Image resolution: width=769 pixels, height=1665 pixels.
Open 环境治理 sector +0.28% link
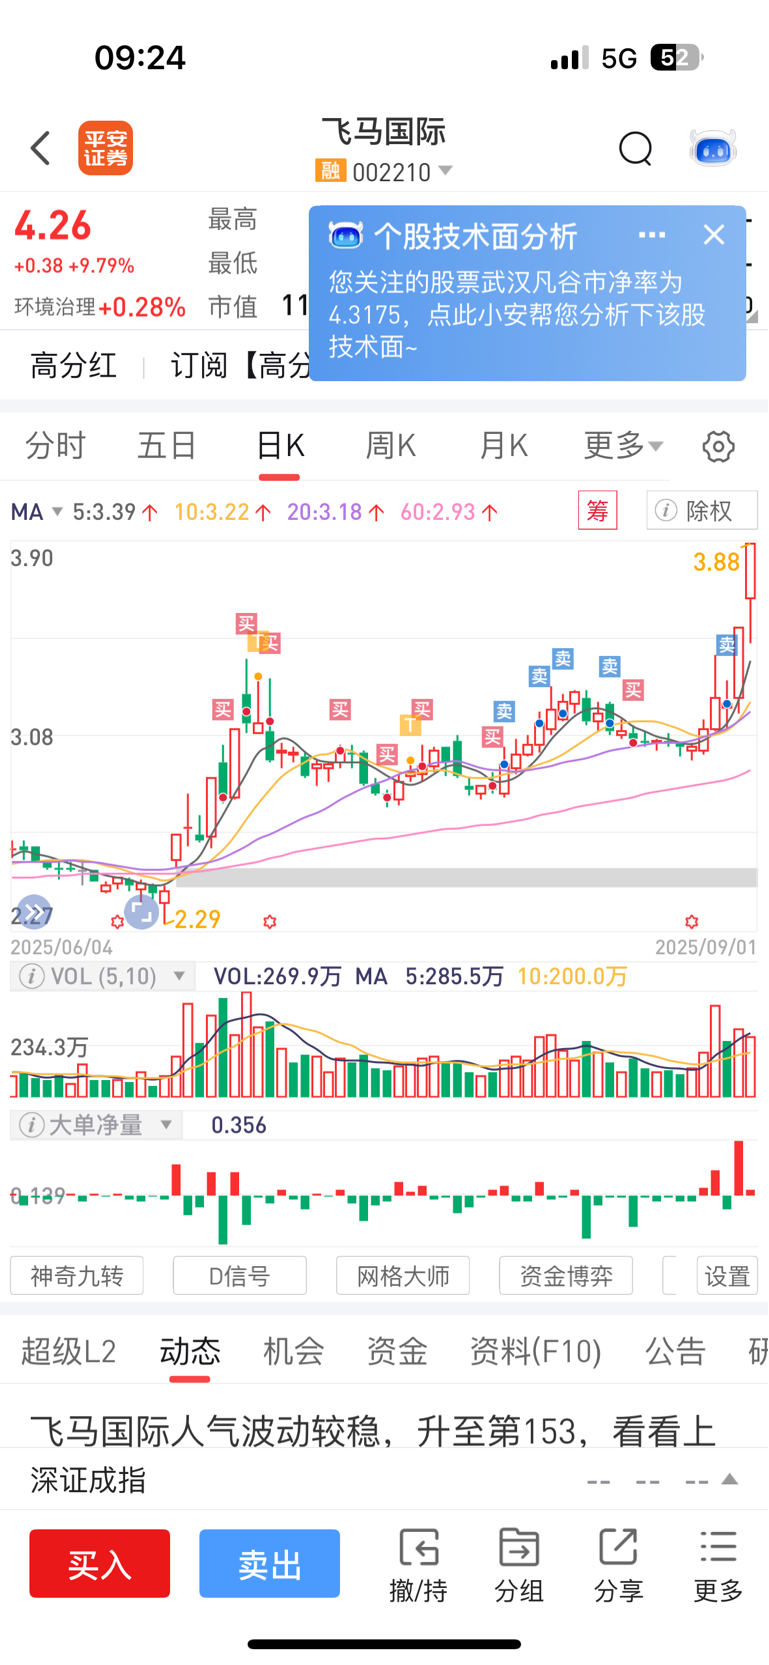(x=100, y=307)
